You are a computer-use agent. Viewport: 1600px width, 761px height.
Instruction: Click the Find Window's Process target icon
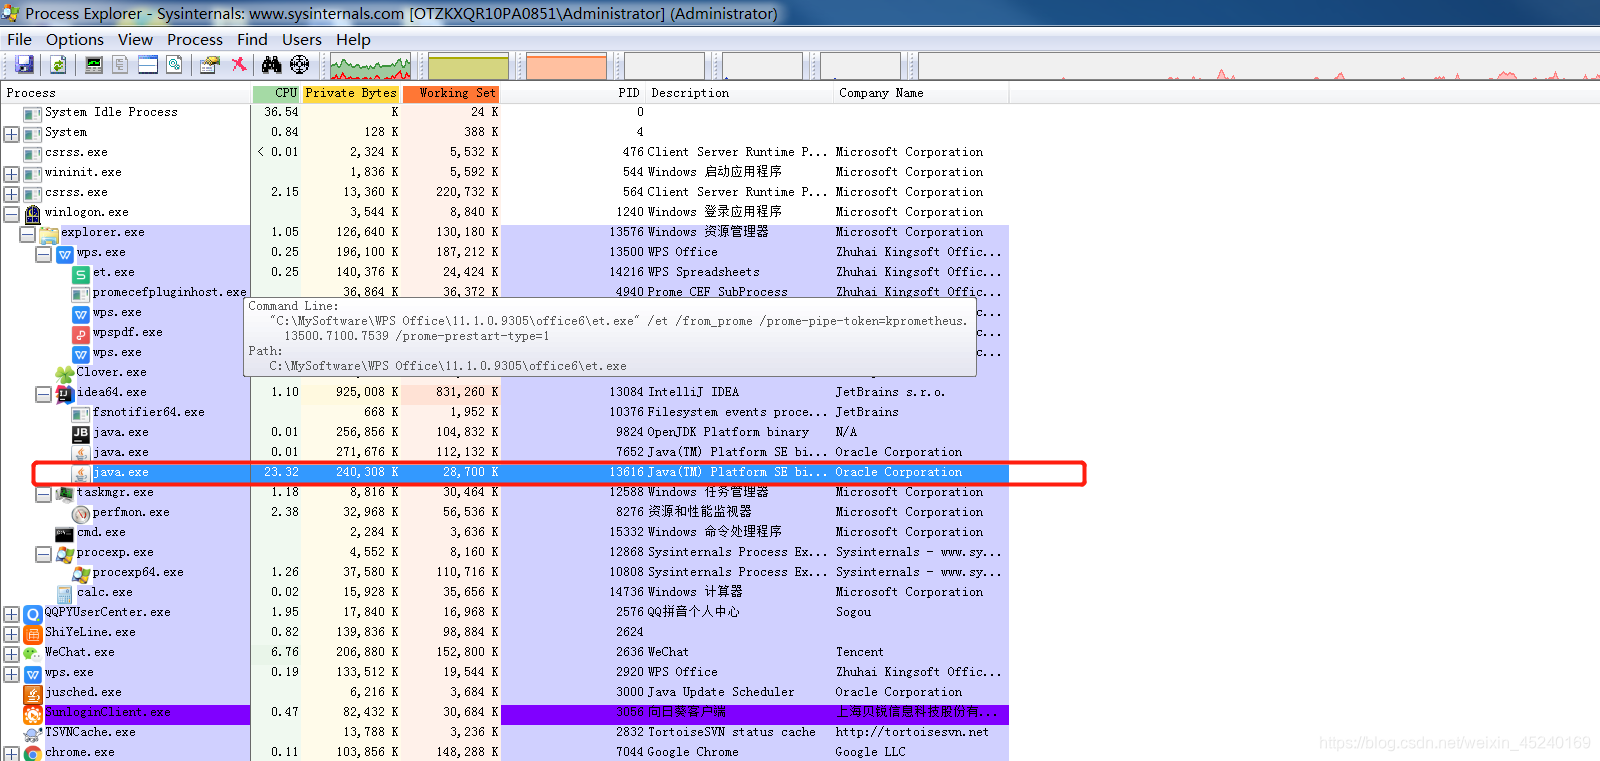coord(299,65)
